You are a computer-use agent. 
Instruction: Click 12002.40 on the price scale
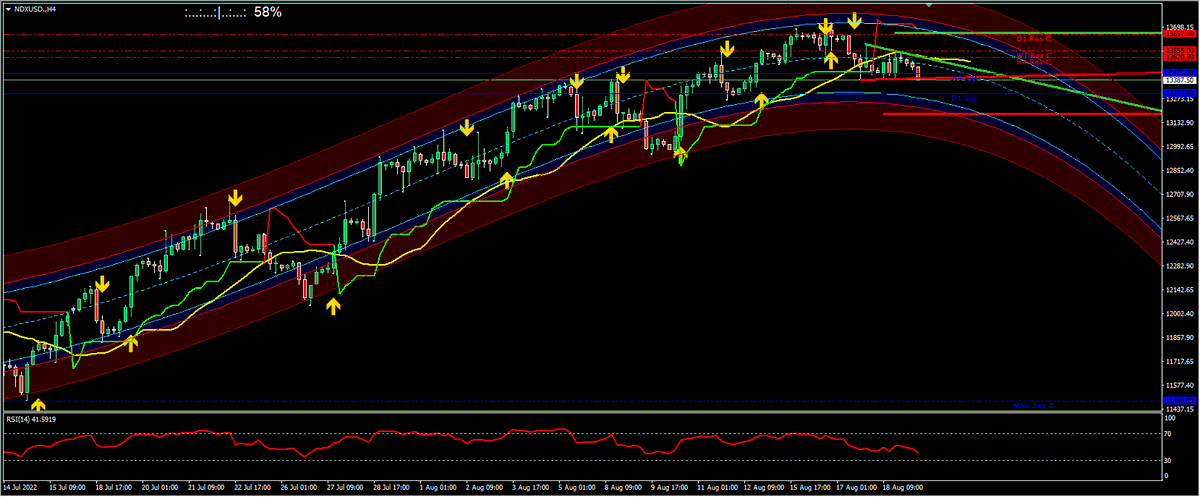pos(1181,314)
